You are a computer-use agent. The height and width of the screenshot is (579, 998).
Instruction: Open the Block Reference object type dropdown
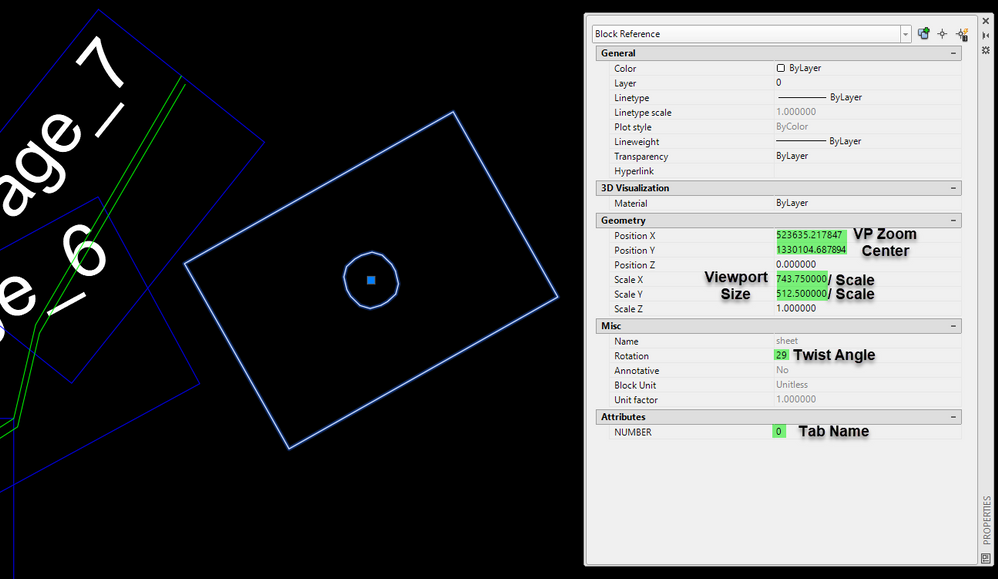tap(906, 34)
